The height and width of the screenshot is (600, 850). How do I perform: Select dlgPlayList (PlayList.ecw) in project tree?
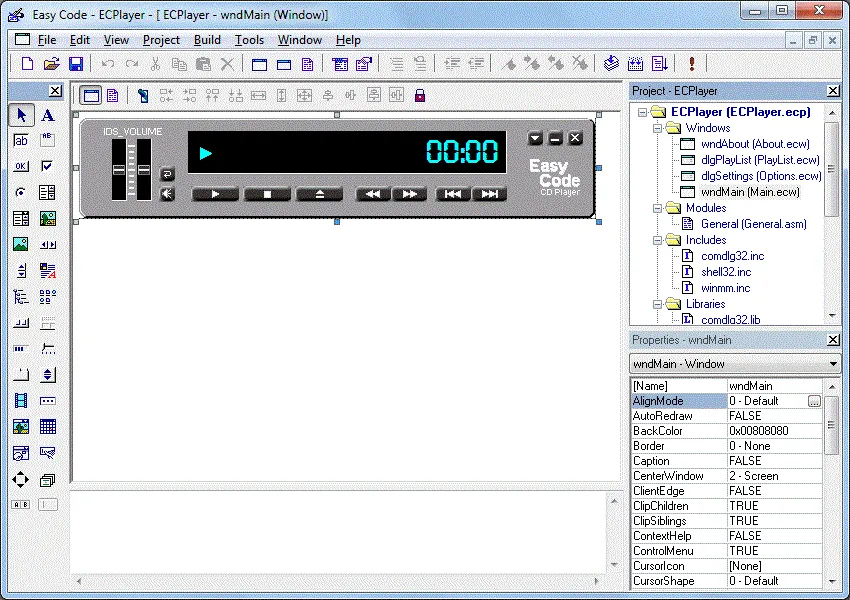[x=759, y=160]
